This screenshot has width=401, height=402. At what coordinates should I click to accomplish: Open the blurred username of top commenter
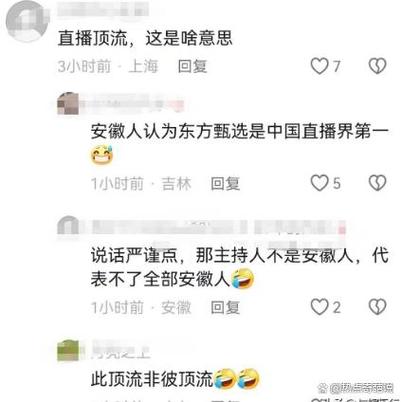pyautogui.click(x=103, y=9)
